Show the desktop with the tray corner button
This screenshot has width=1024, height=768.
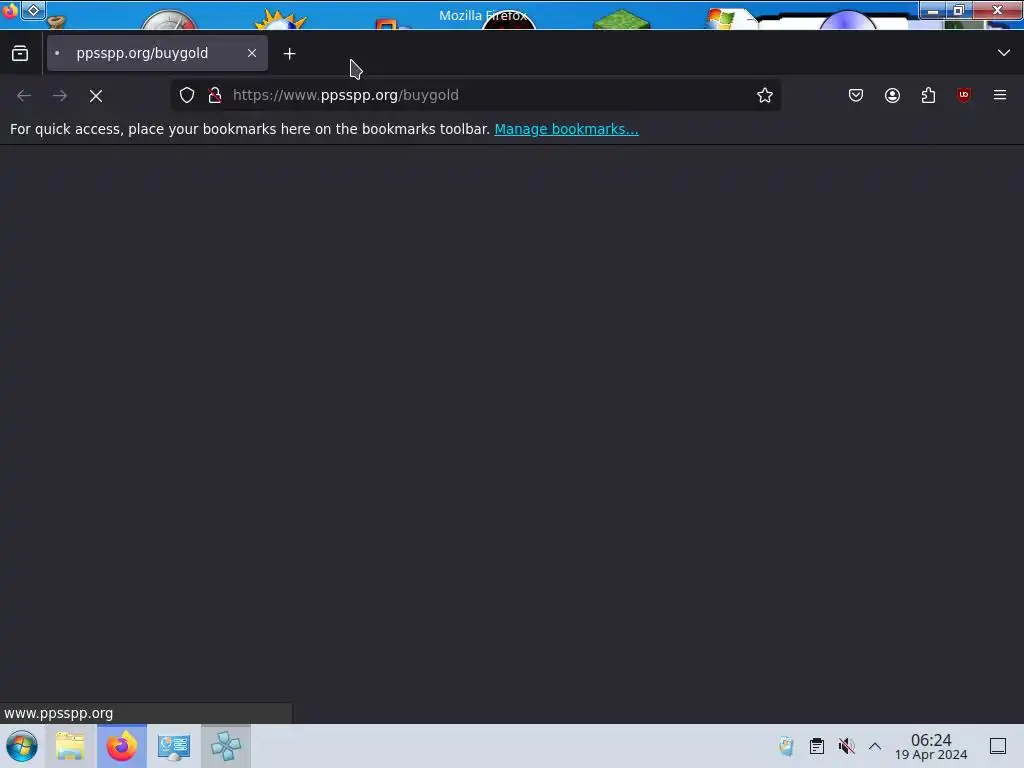click(x=998, y=746)
